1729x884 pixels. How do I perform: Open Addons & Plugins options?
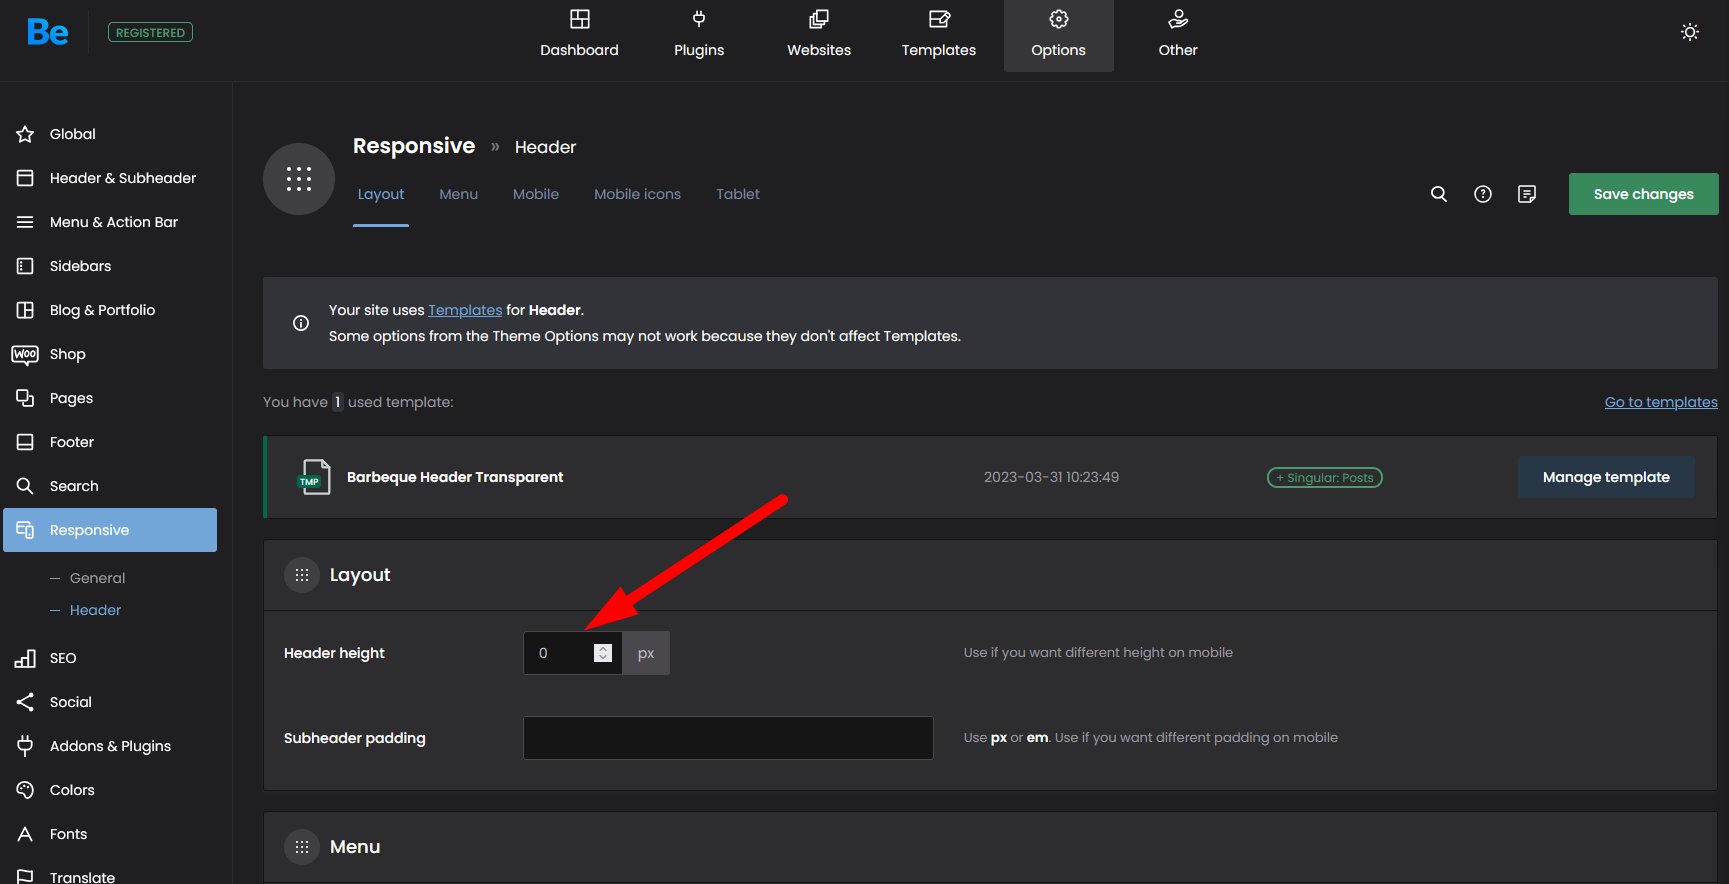pos(110,746)
